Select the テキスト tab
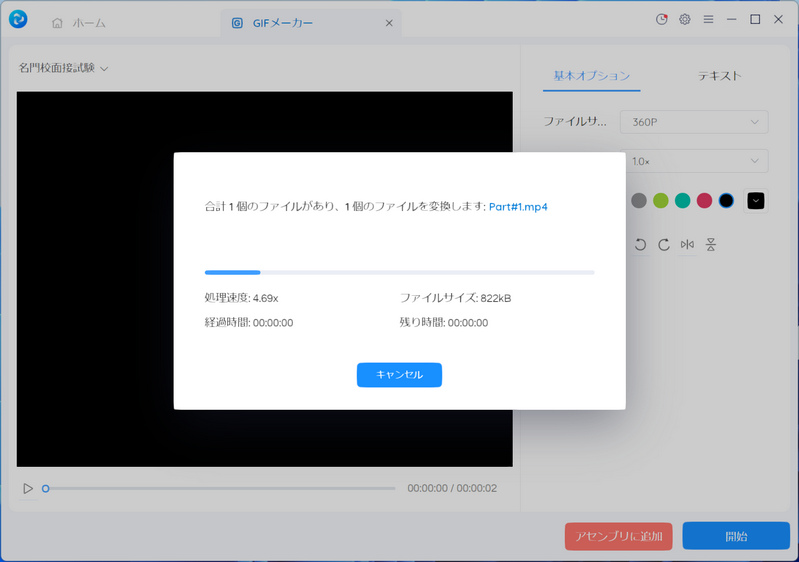 pos(719,76)
